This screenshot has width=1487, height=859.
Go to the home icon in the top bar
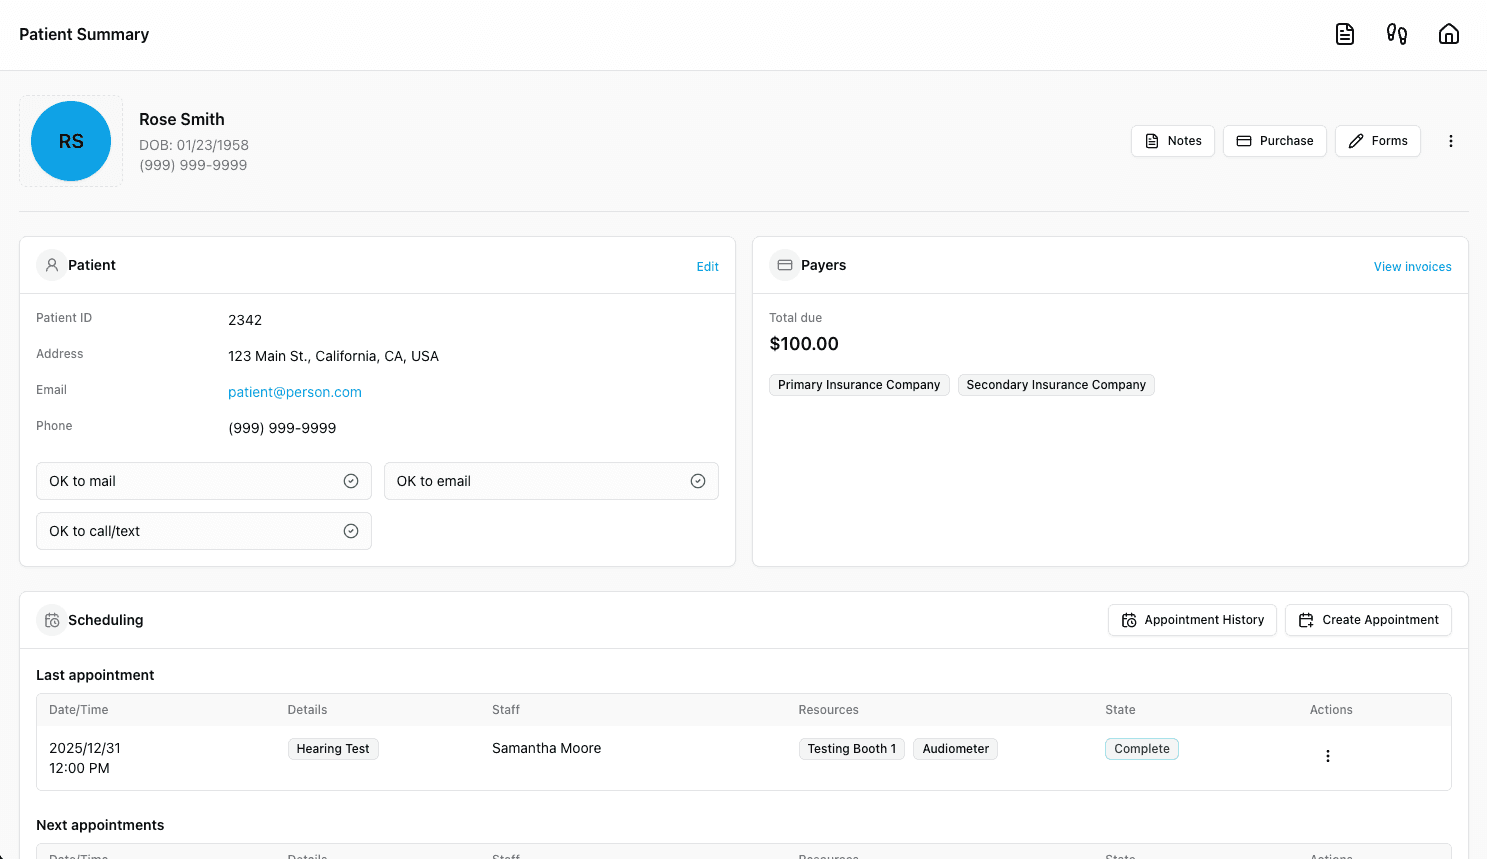click(1448, 34)
